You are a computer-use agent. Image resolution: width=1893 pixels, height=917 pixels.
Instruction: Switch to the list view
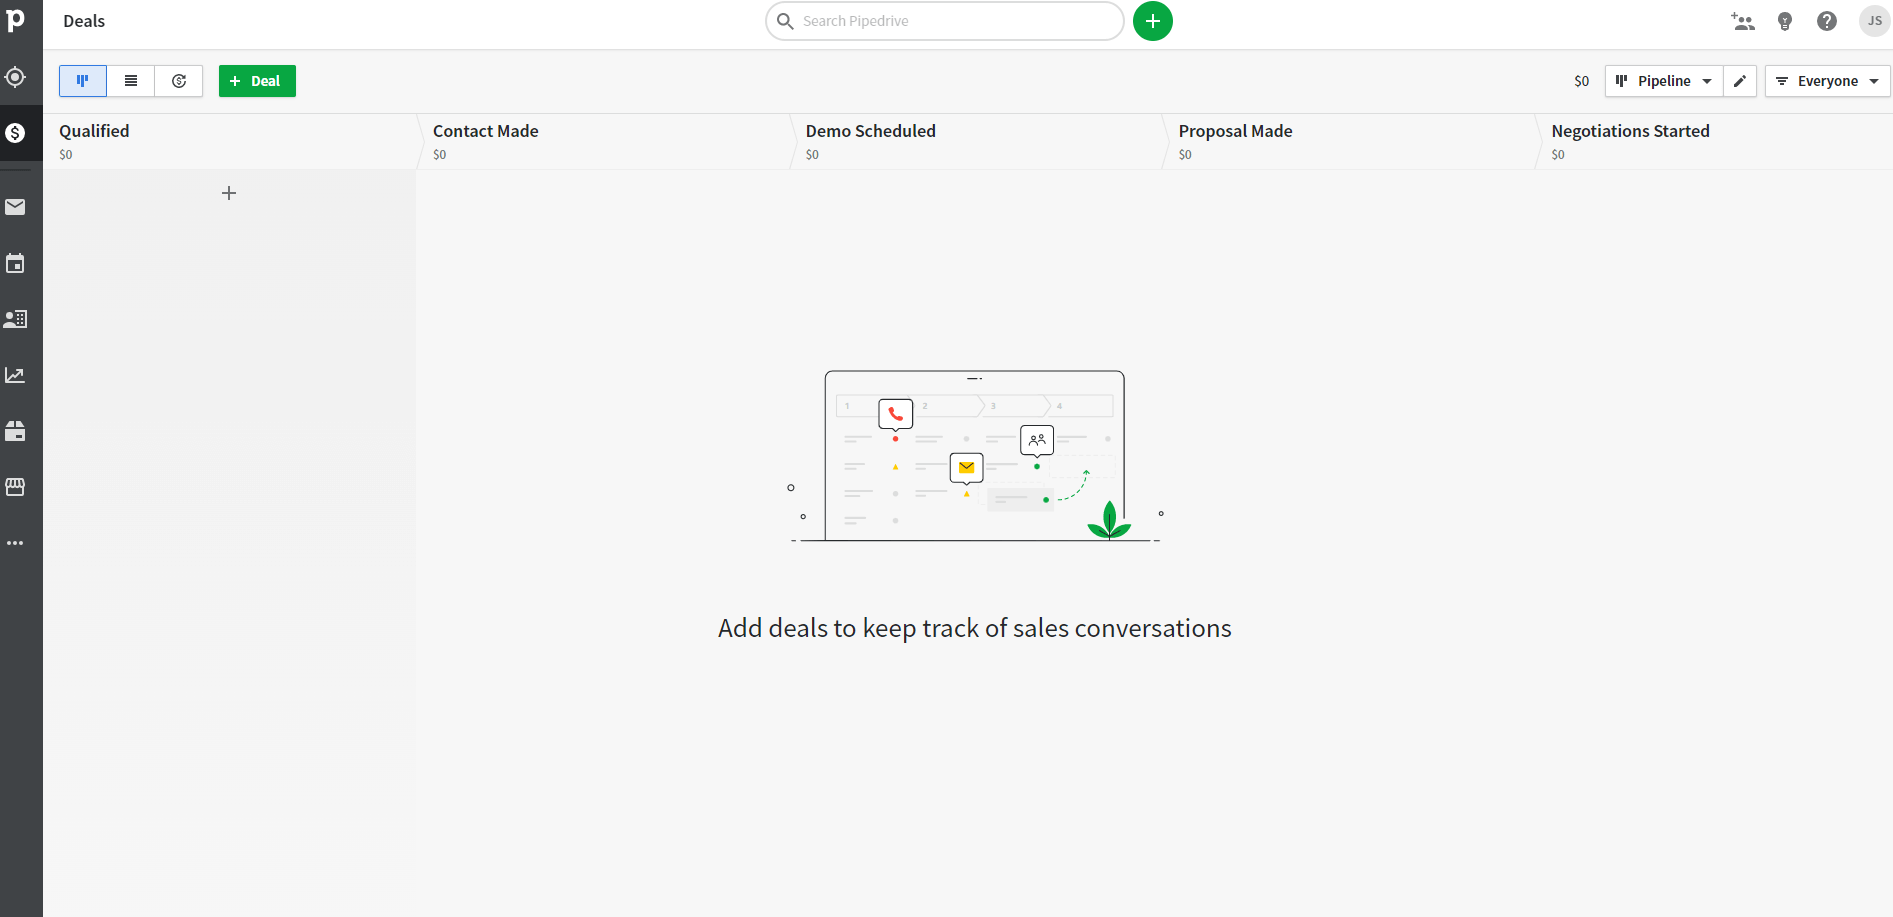[x=131, y=81]
